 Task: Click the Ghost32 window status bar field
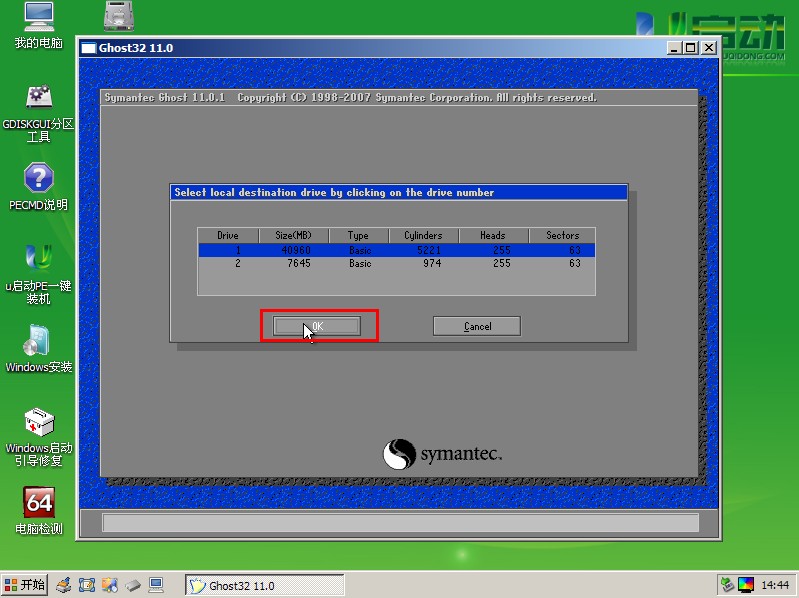tap(400, 523)
